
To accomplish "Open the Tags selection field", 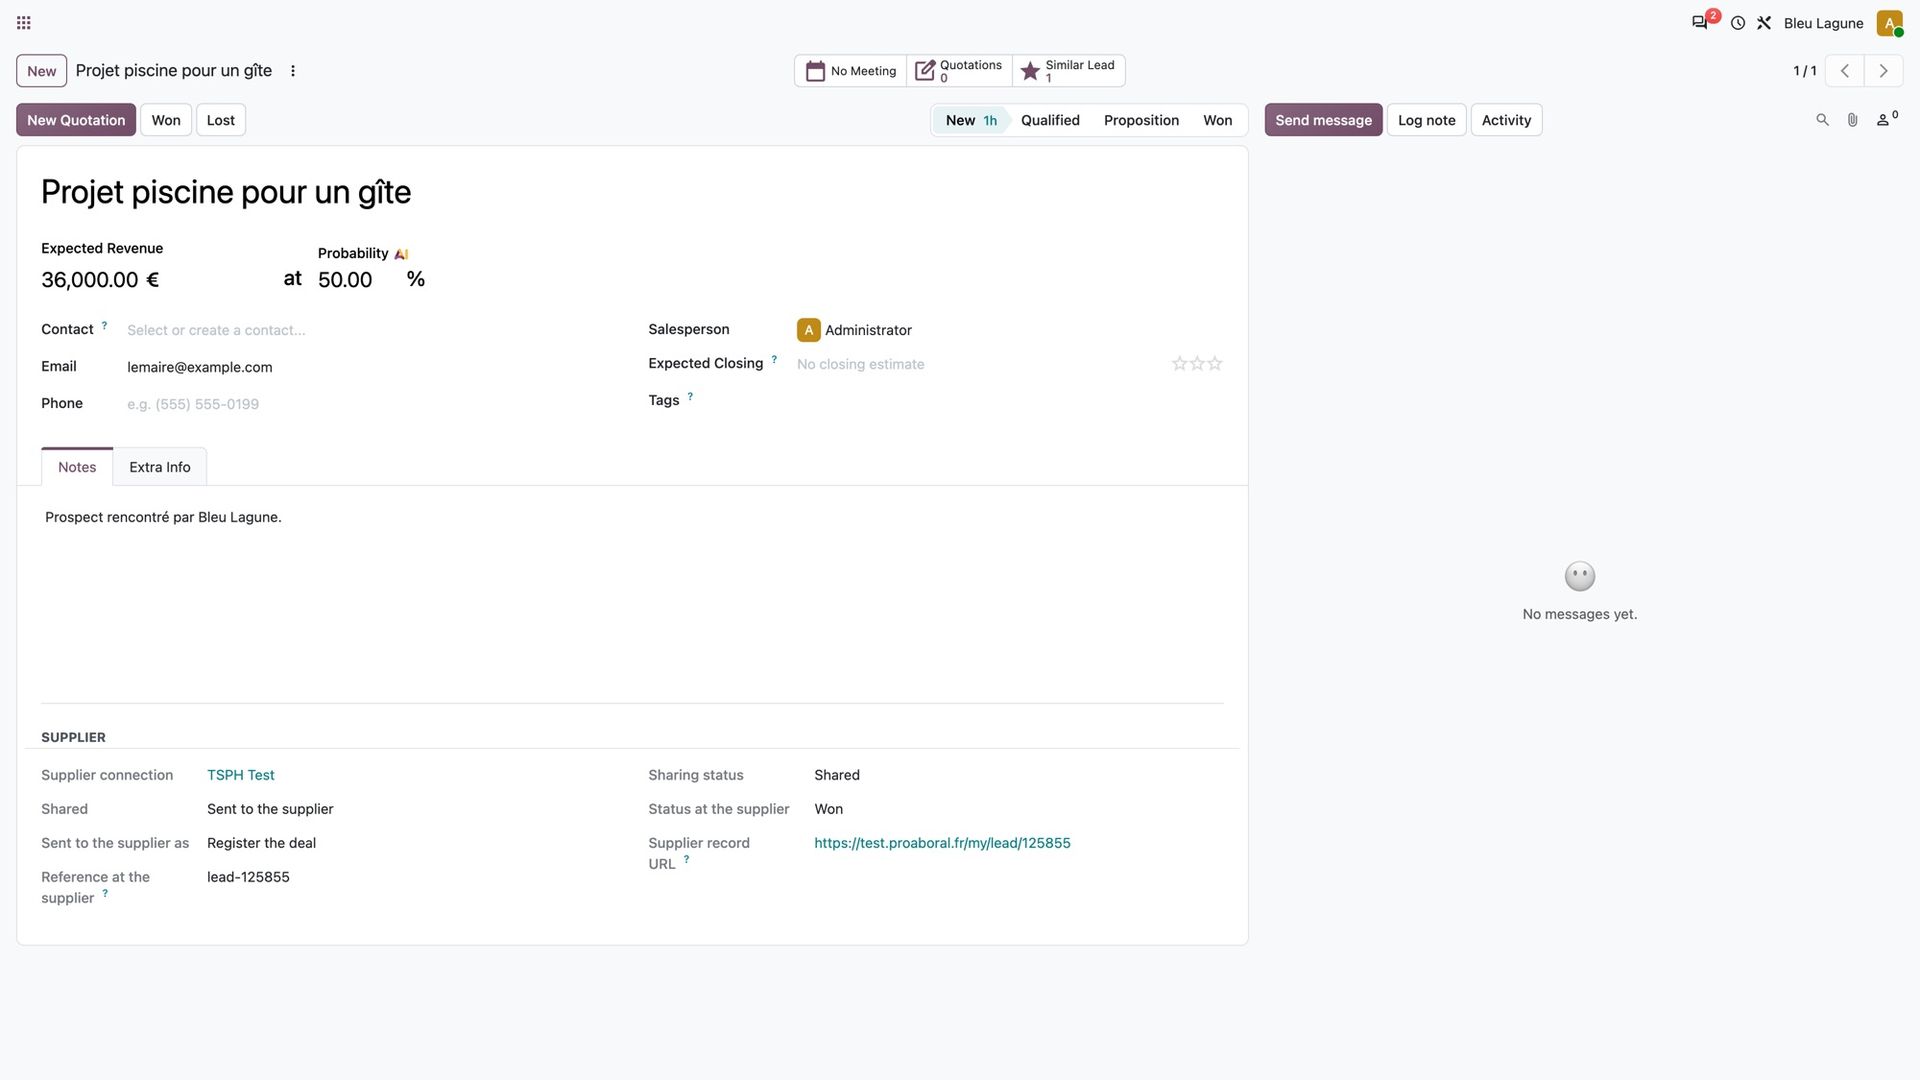I will tap(1009, 400).
